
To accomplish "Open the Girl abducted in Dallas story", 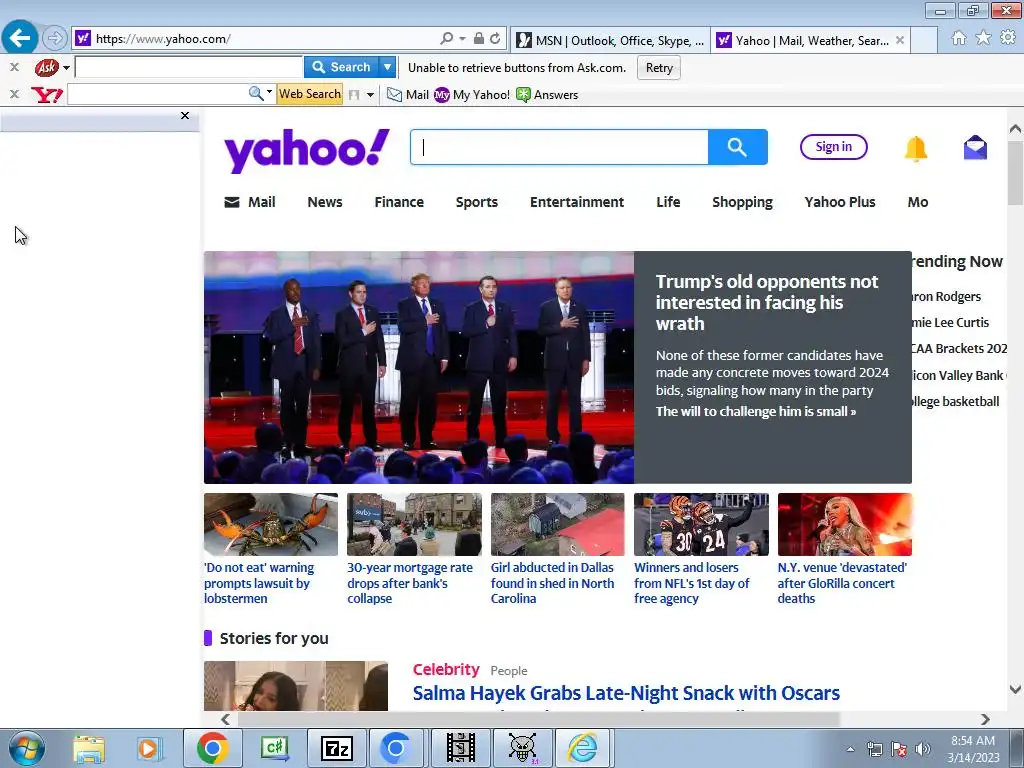I will (x=552, y=583).
